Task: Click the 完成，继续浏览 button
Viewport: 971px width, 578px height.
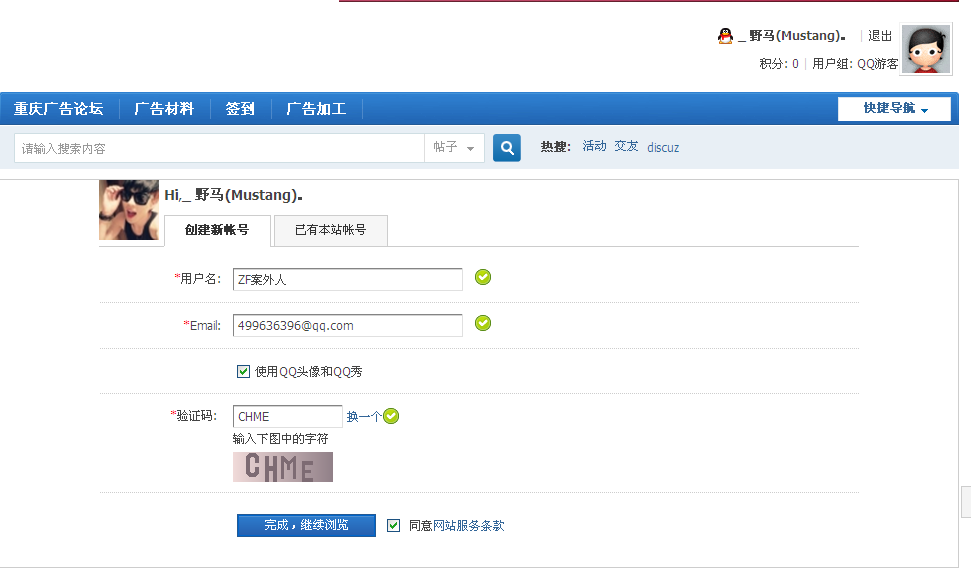Action: [307, 525]
